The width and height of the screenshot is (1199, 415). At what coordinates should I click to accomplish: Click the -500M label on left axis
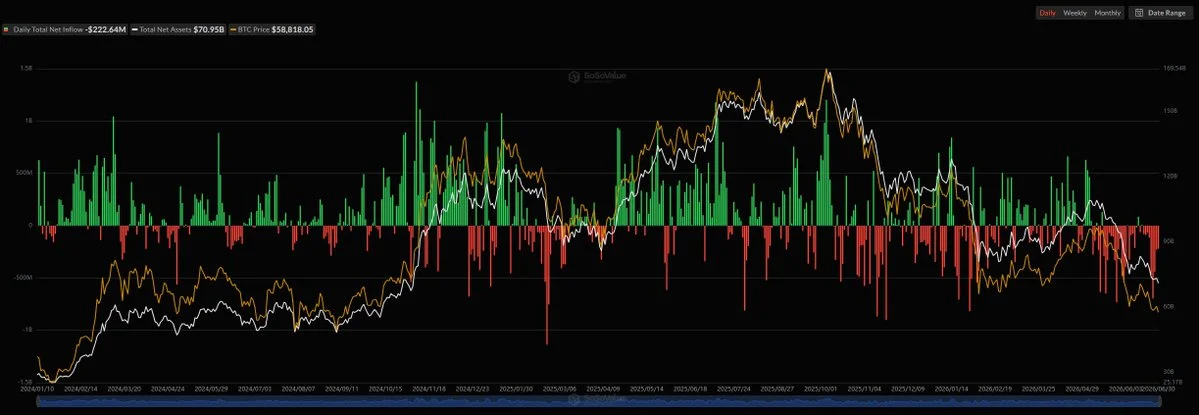click(x=23, y=277)
